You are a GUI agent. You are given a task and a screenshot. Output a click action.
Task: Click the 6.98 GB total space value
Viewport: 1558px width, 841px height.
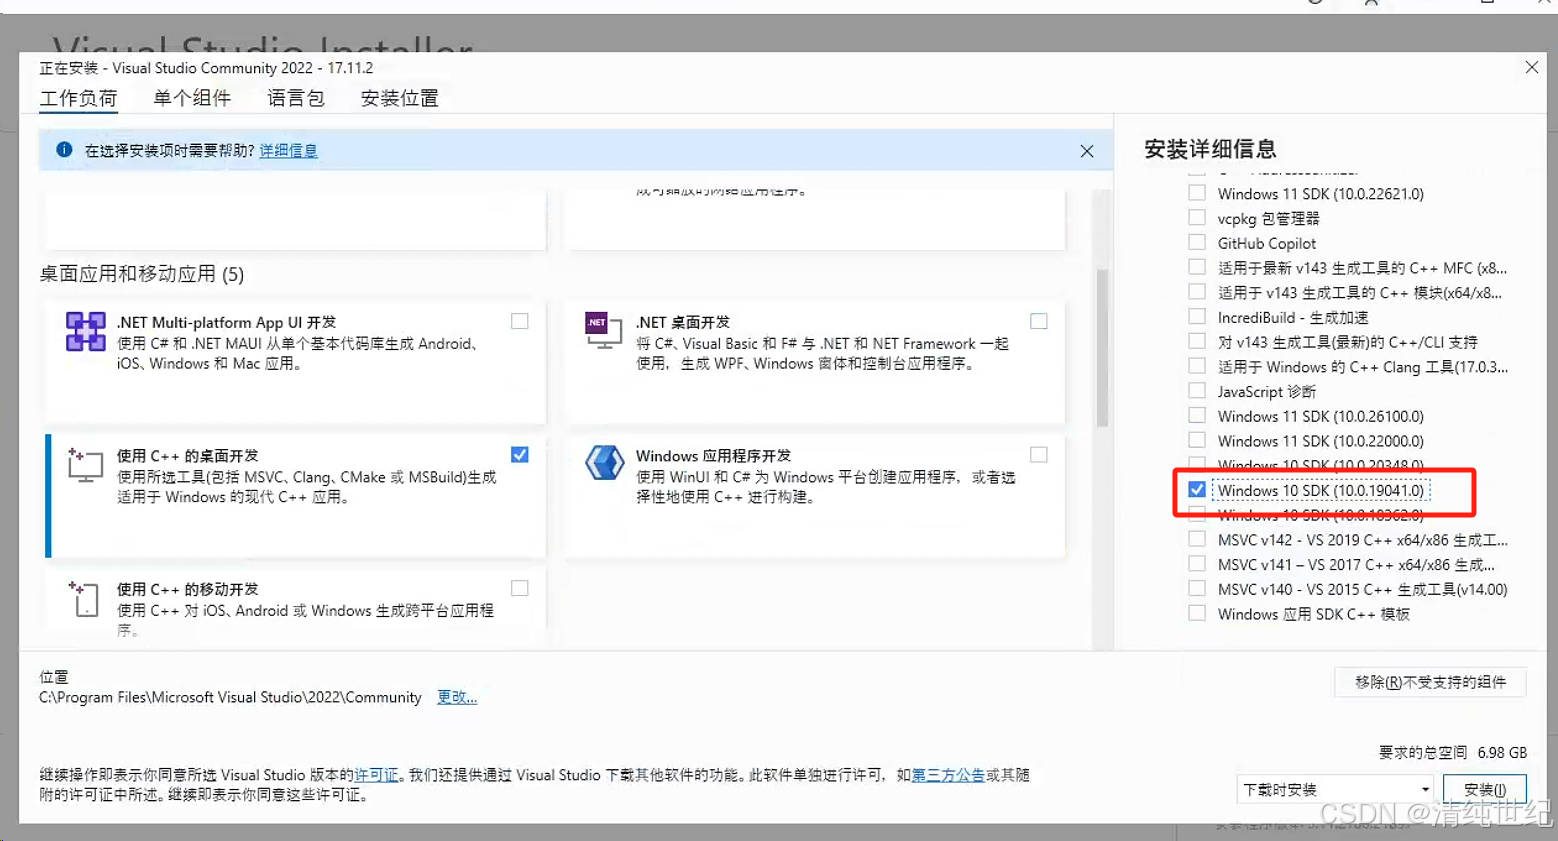pos(1502,752)
